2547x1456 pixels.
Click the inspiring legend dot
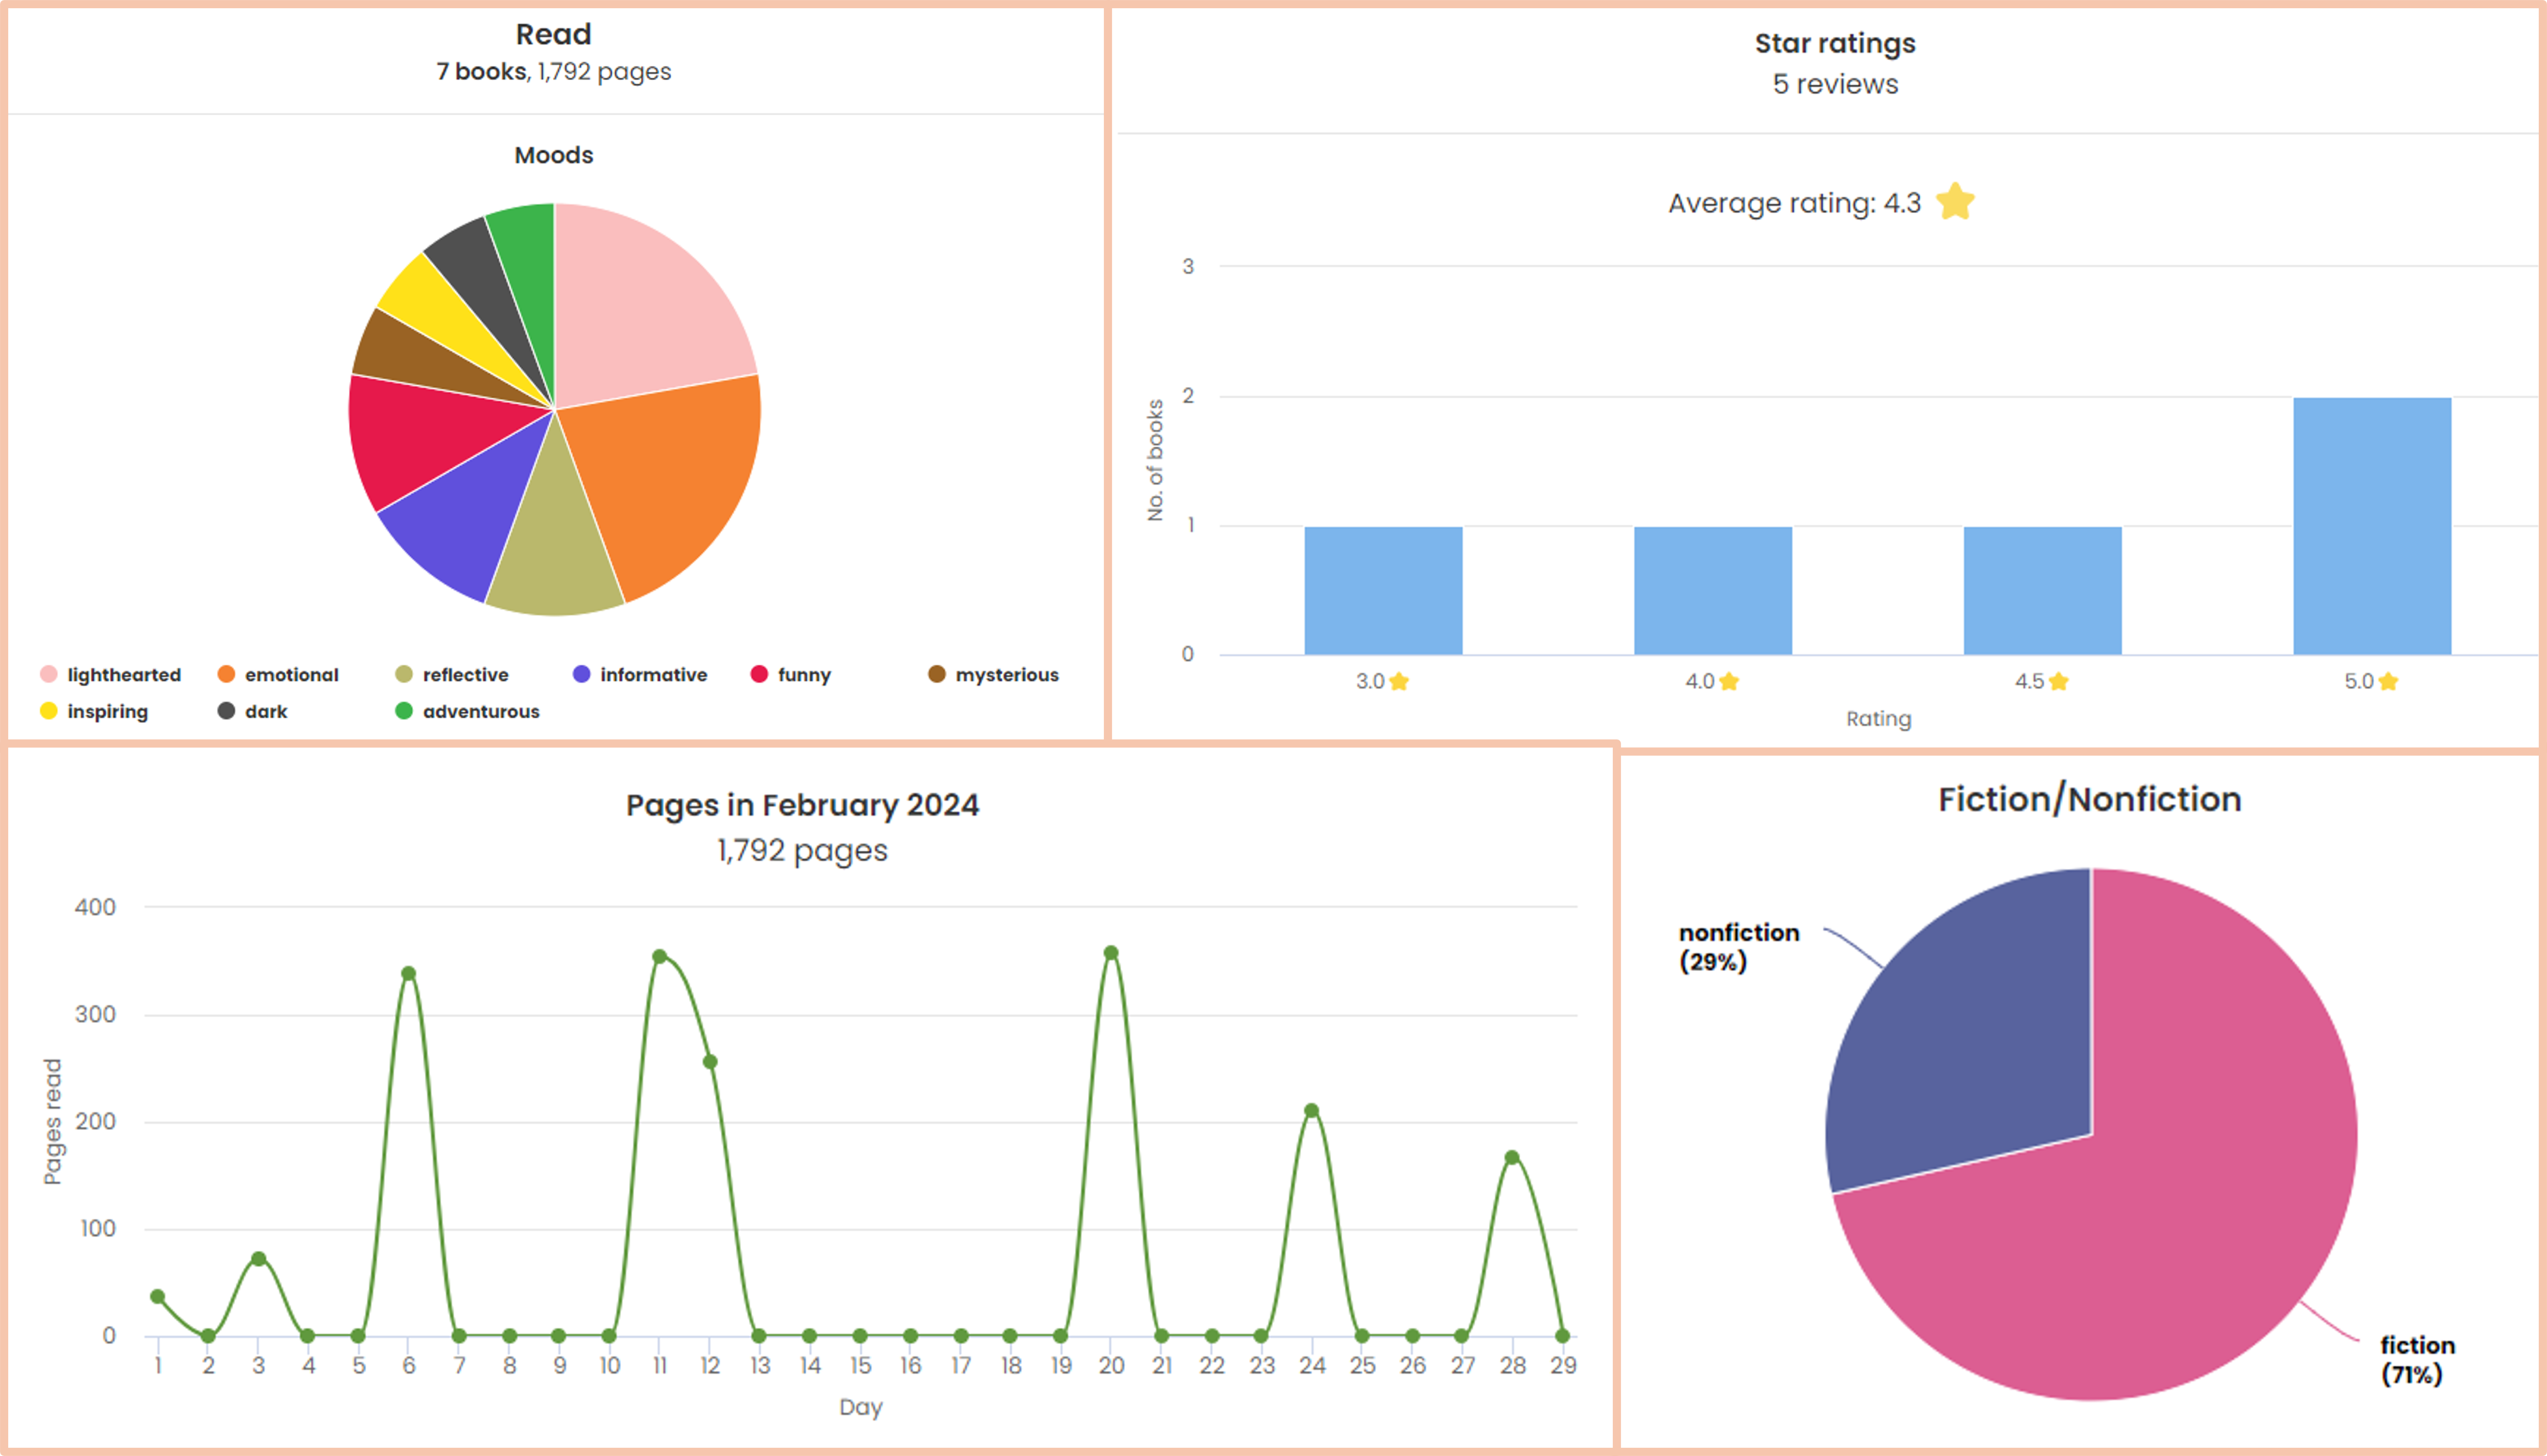(x=48, y=711)
